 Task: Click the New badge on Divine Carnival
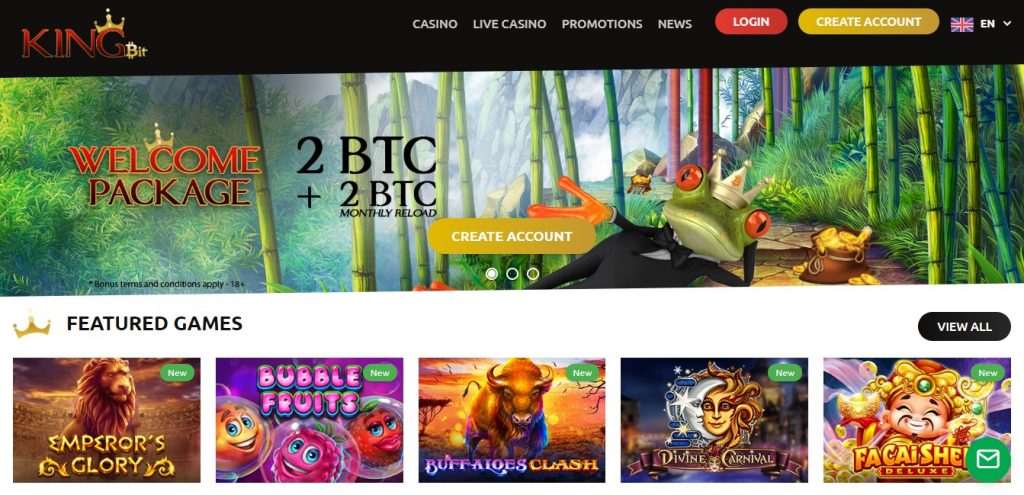point(785,373)
